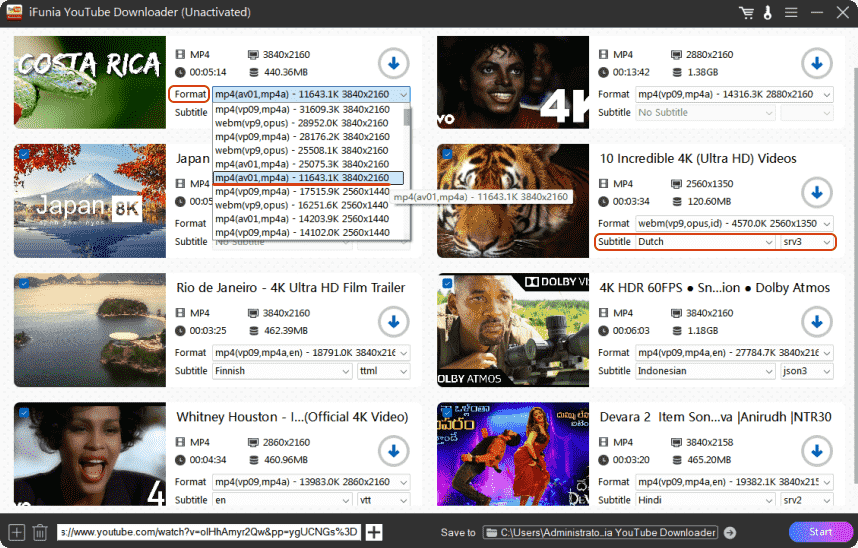Click the key activation icon
Viewport: 858px width, 548px height.
tap(768, 12)
